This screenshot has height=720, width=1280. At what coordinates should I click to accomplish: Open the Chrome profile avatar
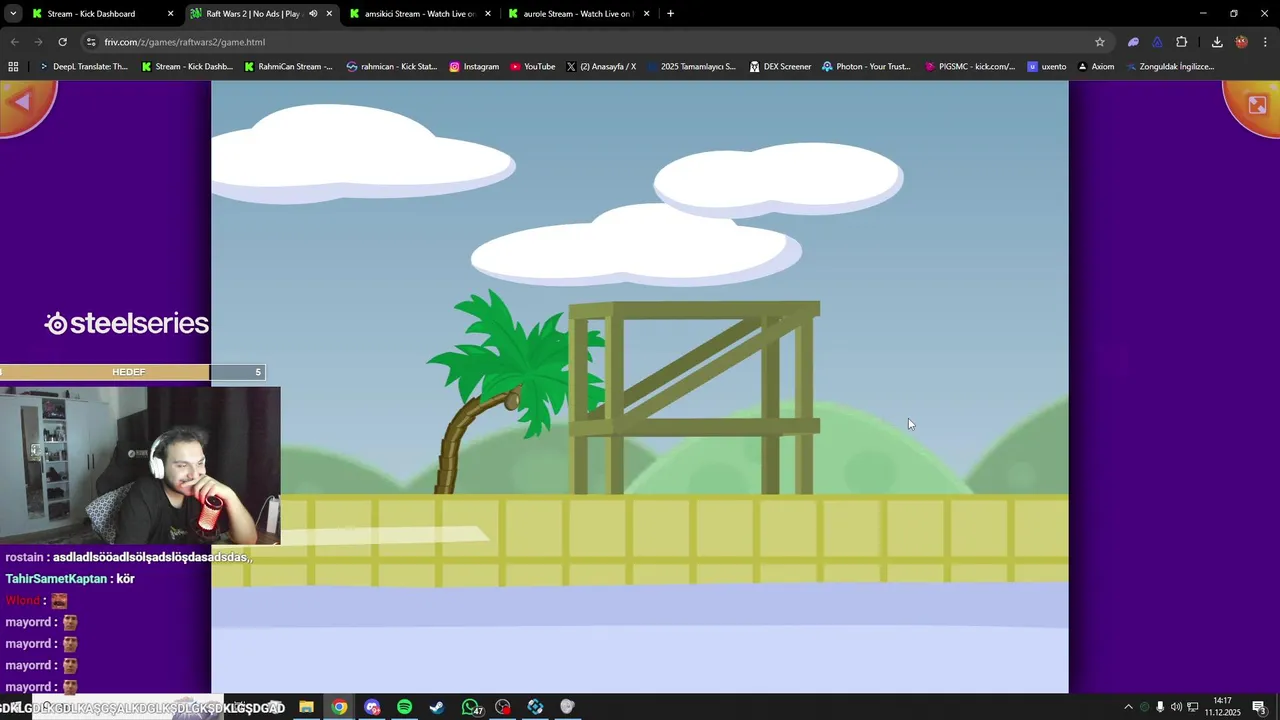(x=1241, y=42)
